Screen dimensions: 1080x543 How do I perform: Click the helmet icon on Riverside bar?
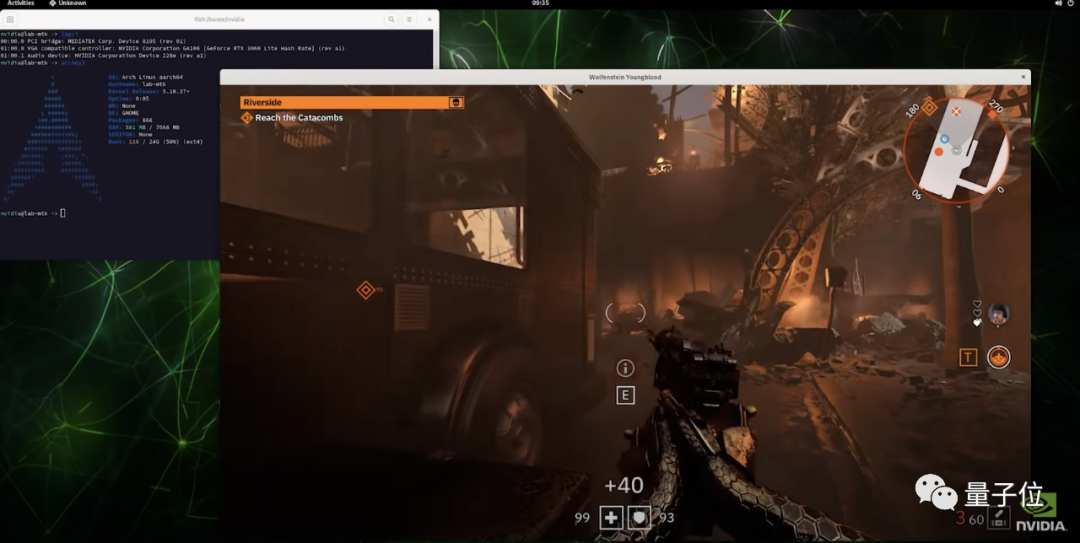coord(455,102)
